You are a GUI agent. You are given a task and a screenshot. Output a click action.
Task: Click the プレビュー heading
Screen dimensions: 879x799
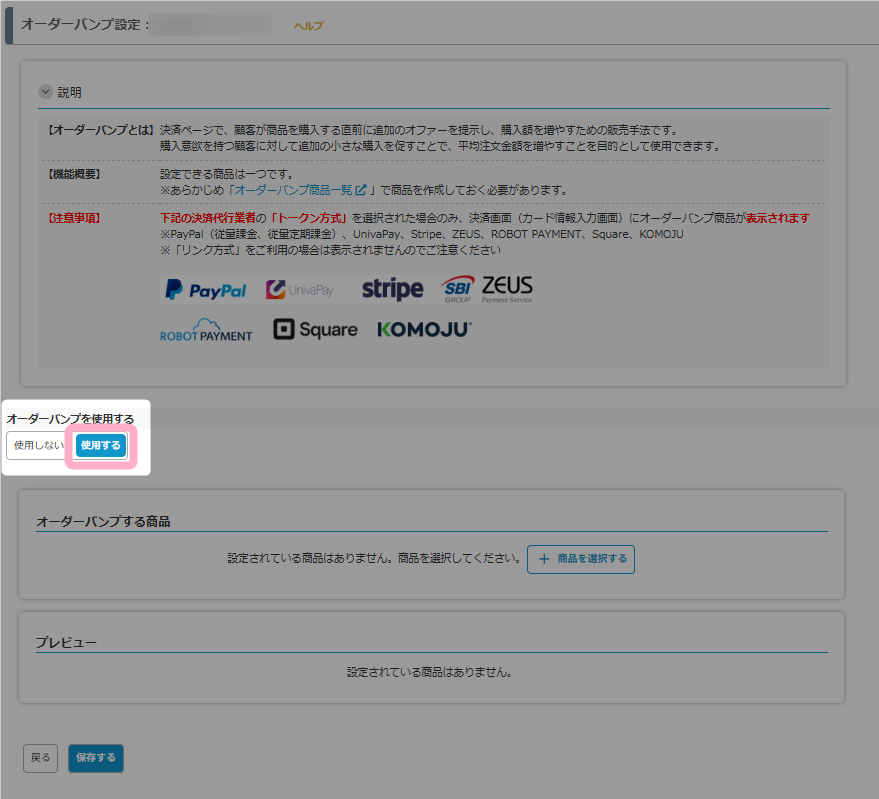(x=66, y=643)
